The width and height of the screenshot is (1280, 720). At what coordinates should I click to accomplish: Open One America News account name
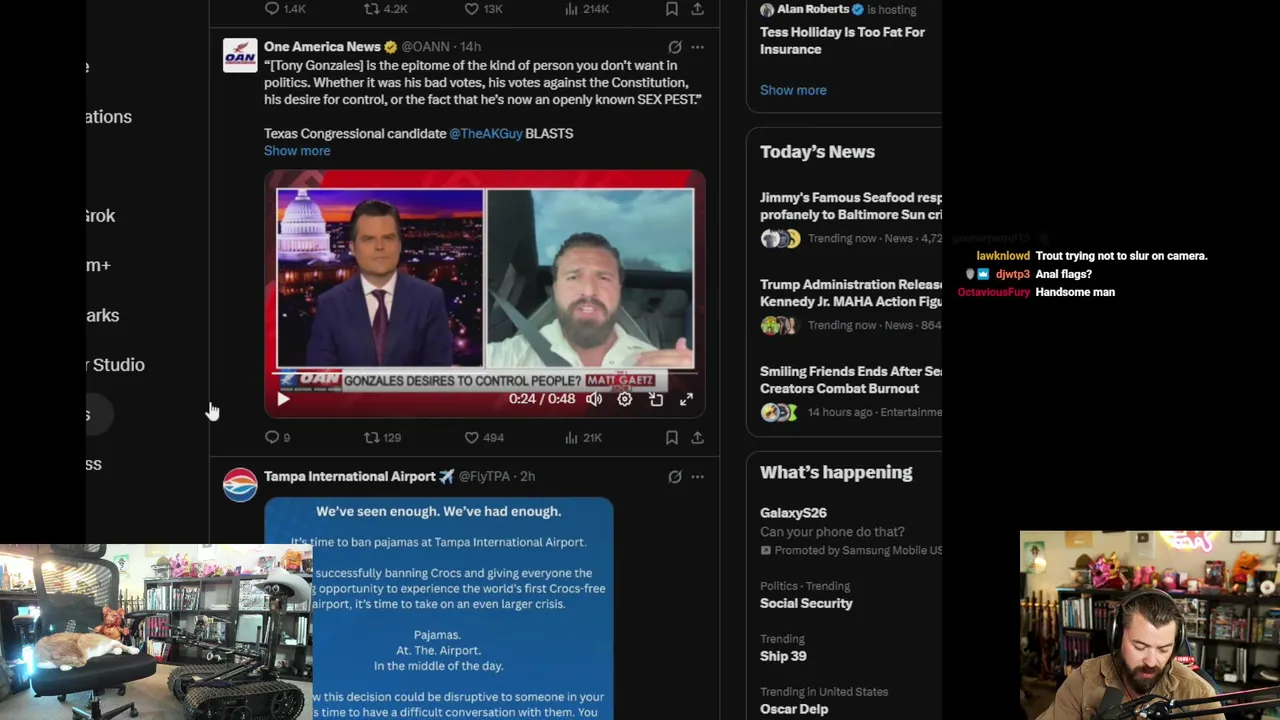click(x=322, y=47)
